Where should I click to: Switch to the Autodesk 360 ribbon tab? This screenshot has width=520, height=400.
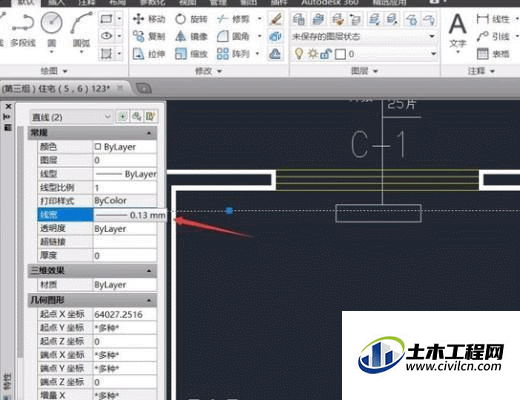[330, 3]
